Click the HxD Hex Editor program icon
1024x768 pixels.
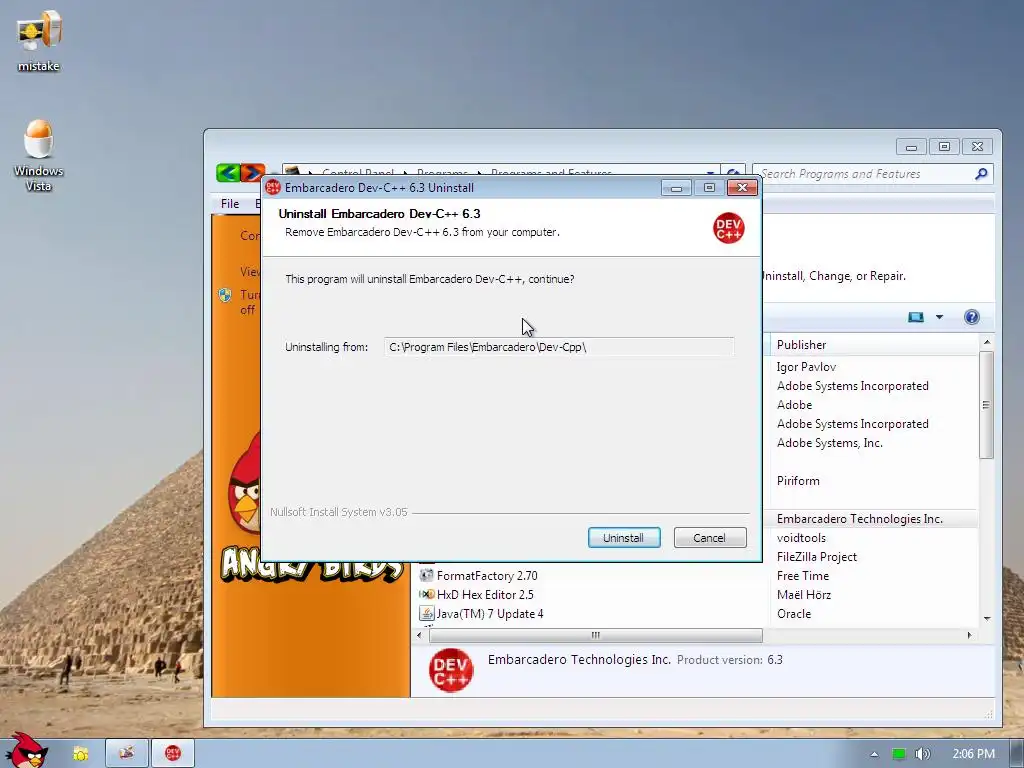point(426,594)
